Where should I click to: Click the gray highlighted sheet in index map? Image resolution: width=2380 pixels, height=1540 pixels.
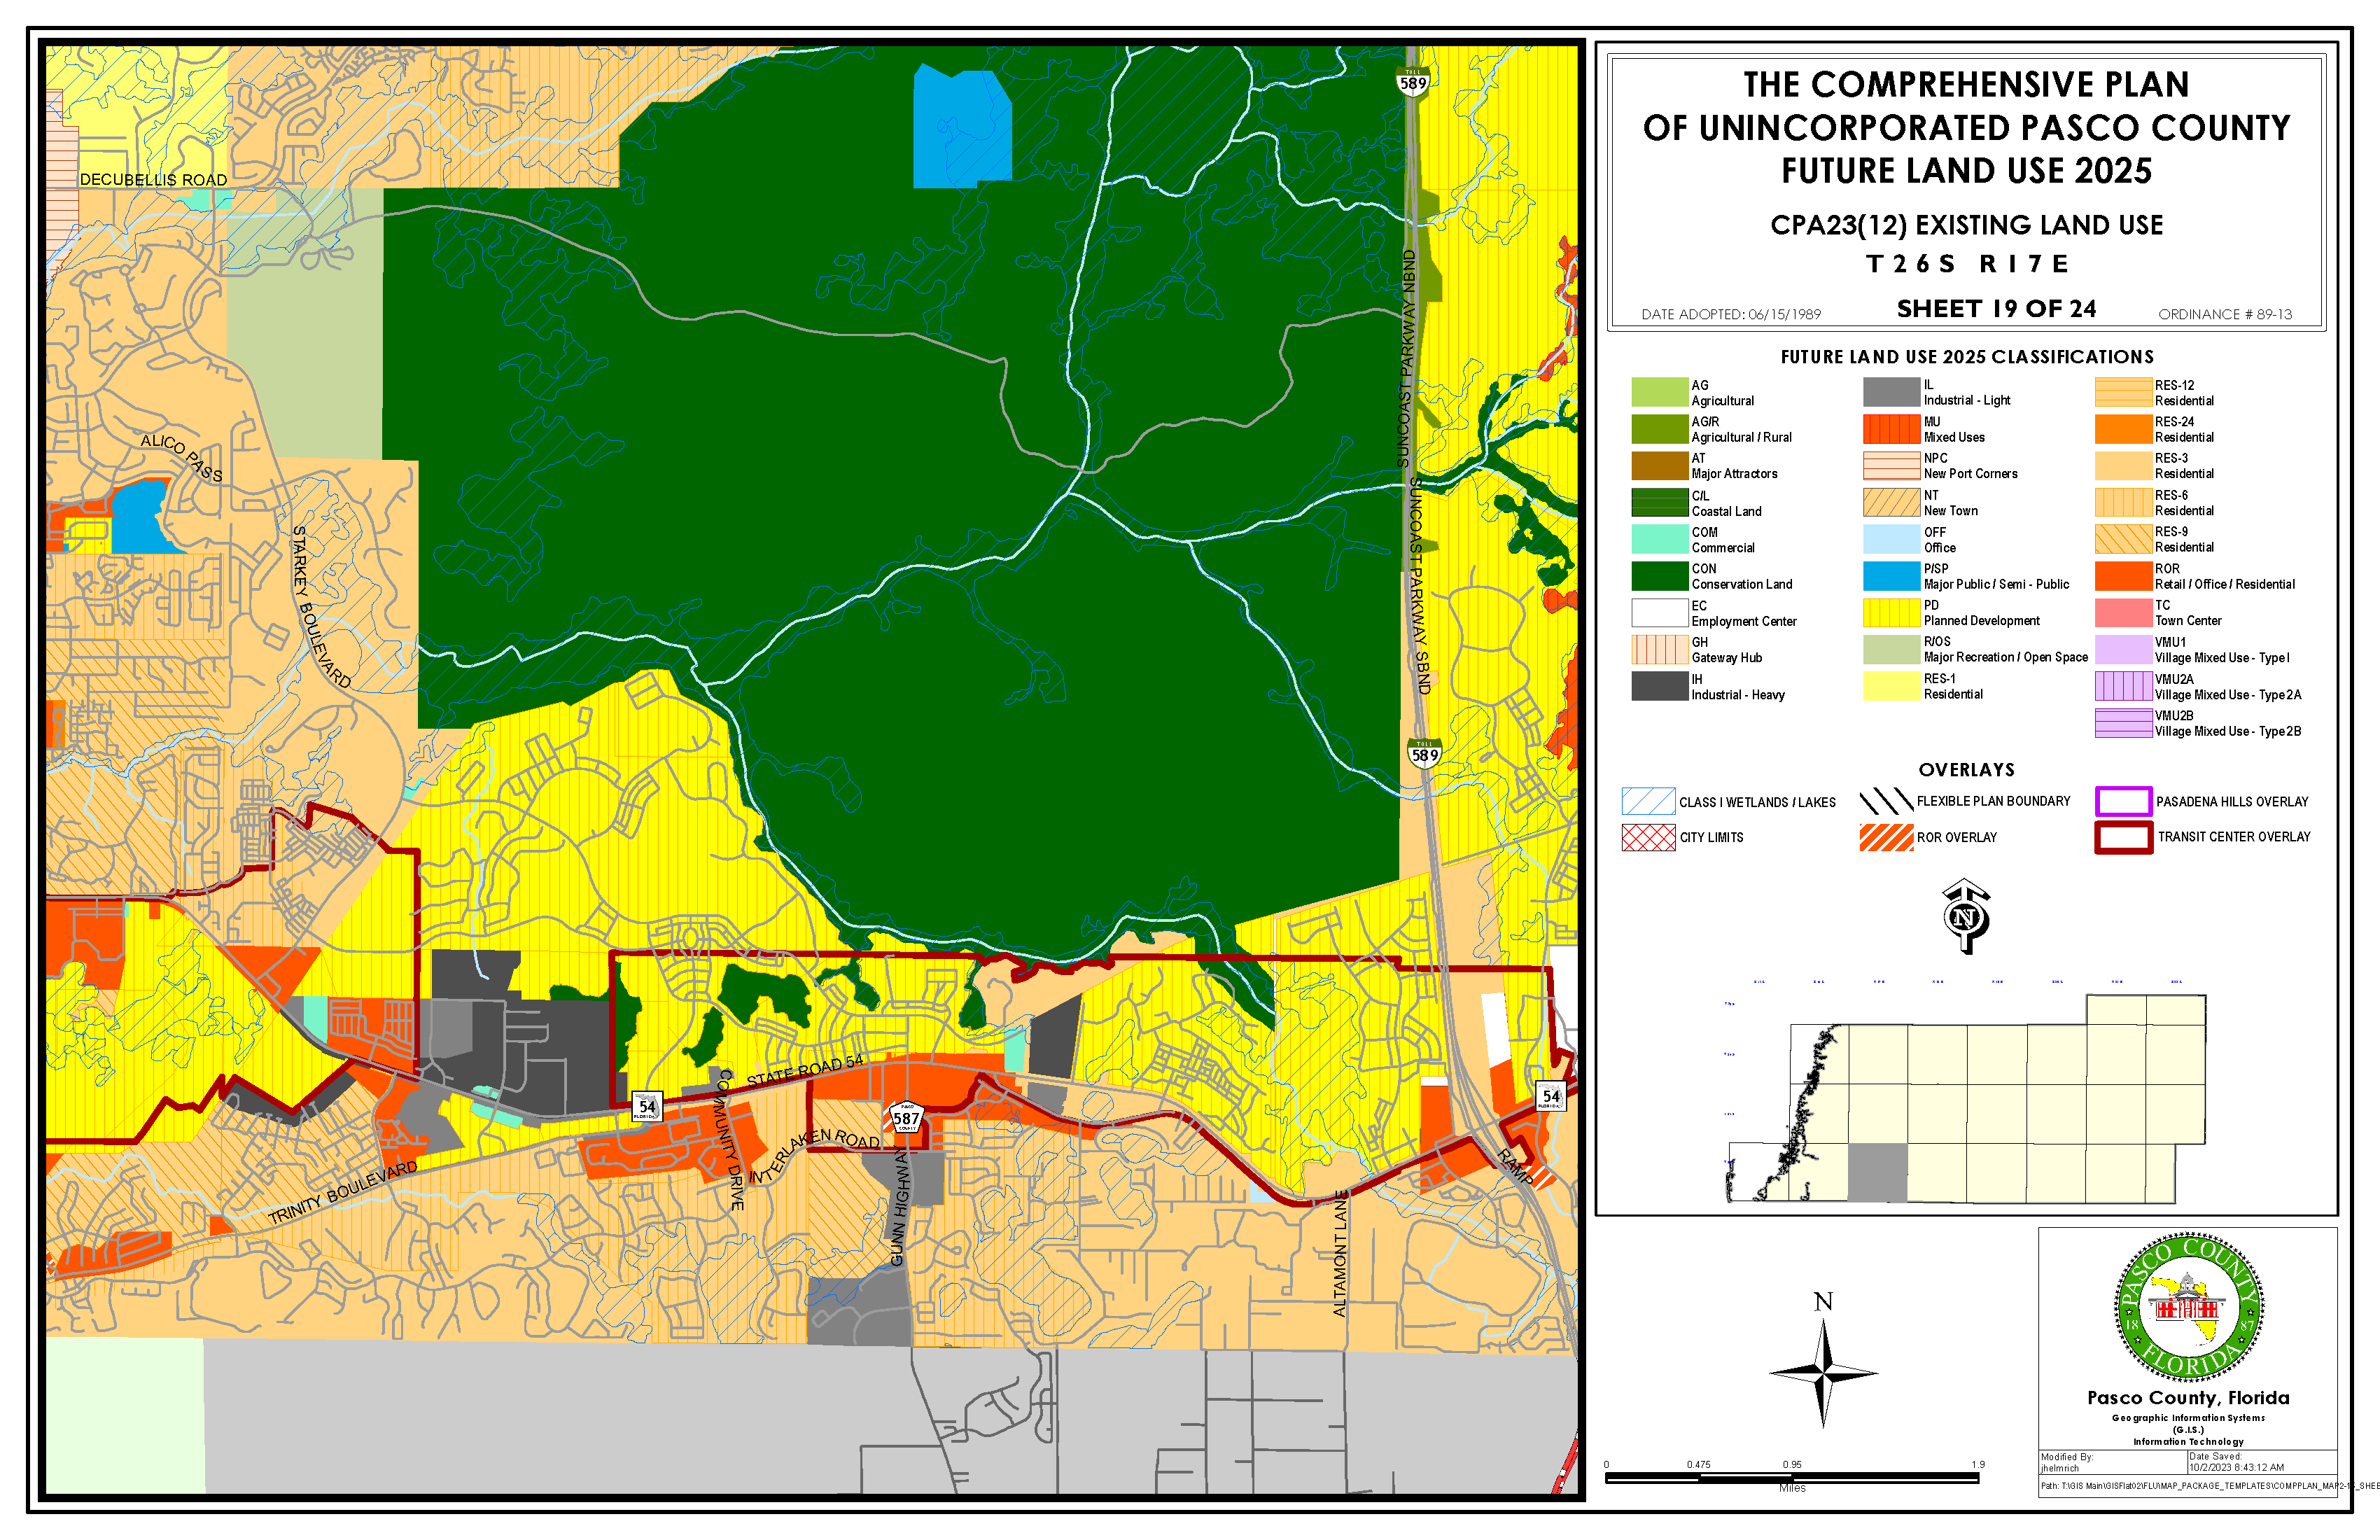1877,1172
